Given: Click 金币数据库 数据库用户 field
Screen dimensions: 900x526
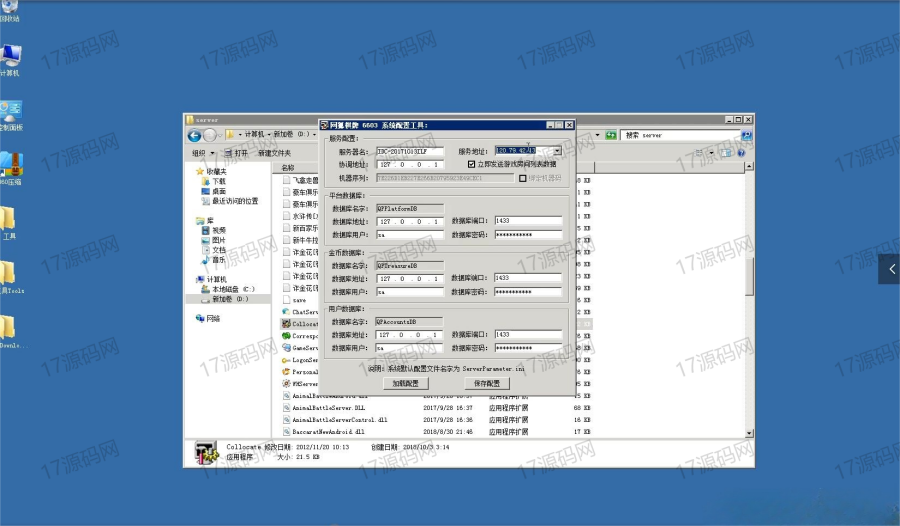Looking at the screenshot, I should pyautogui.click(x=410, y=292).
